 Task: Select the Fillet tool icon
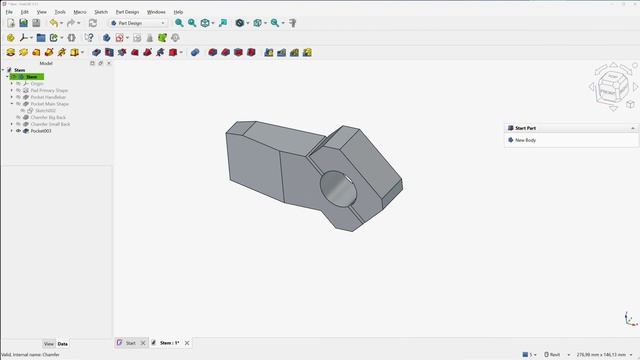tap(213, 52)
